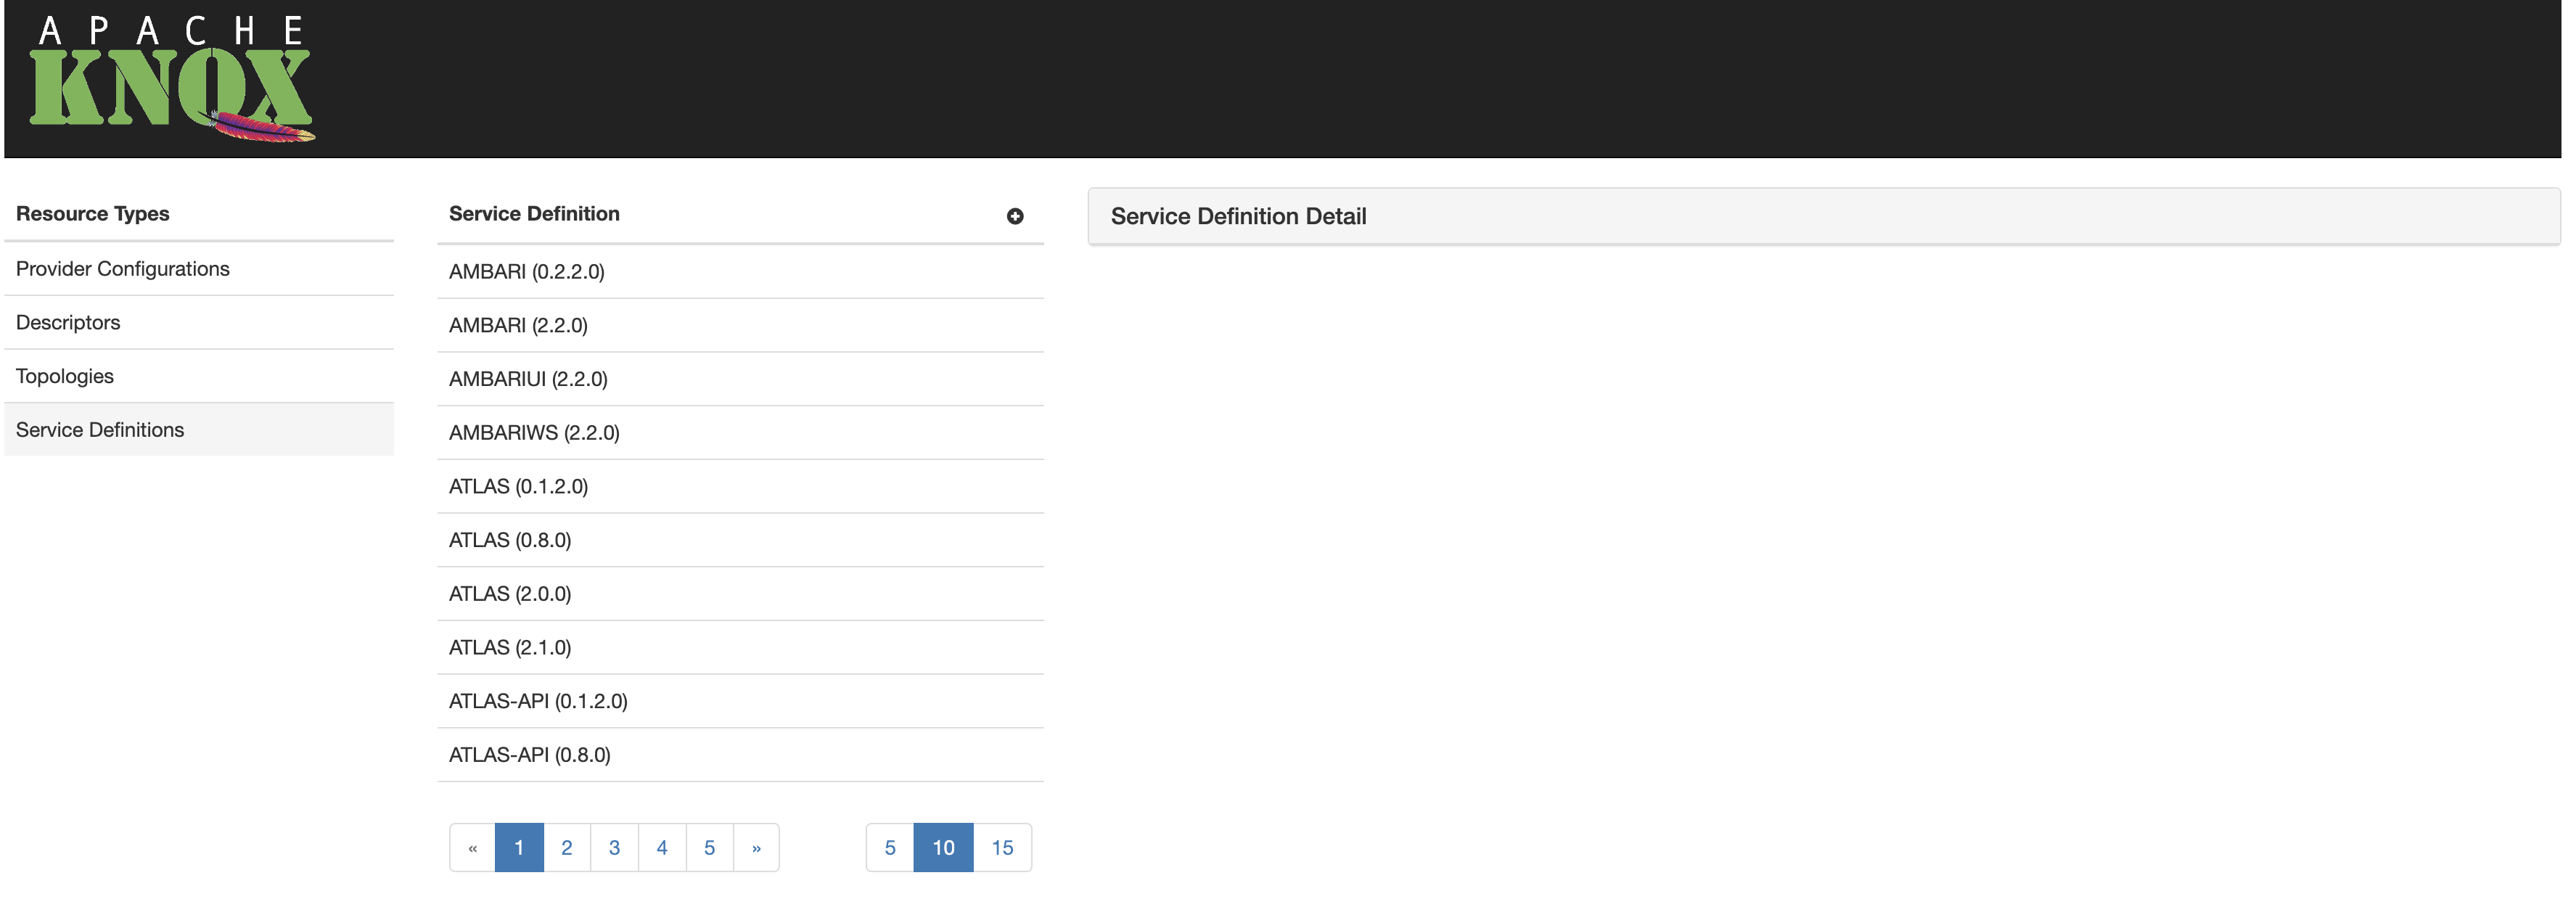The width and height of the screenshot is (2576, 907).
Task: View the ATLAS-API (0.8.0) definition
Action: 529,755
